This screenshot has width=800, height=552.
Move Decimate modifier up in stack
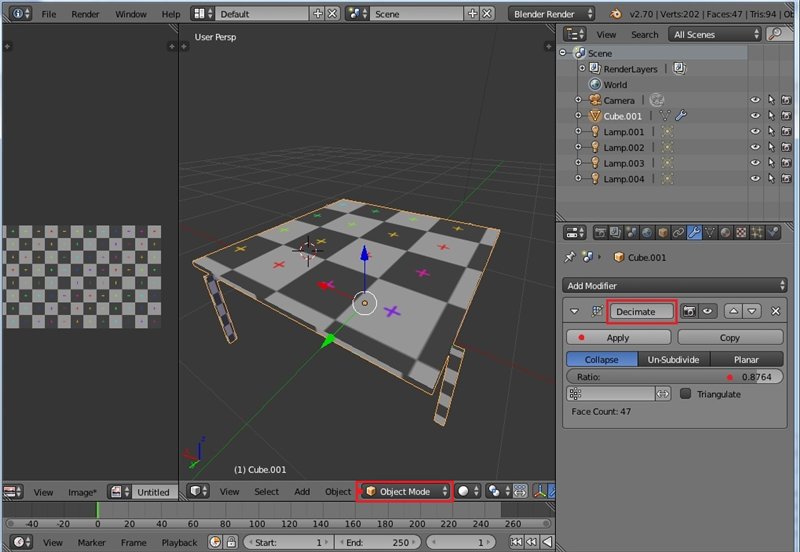point(733,312)
